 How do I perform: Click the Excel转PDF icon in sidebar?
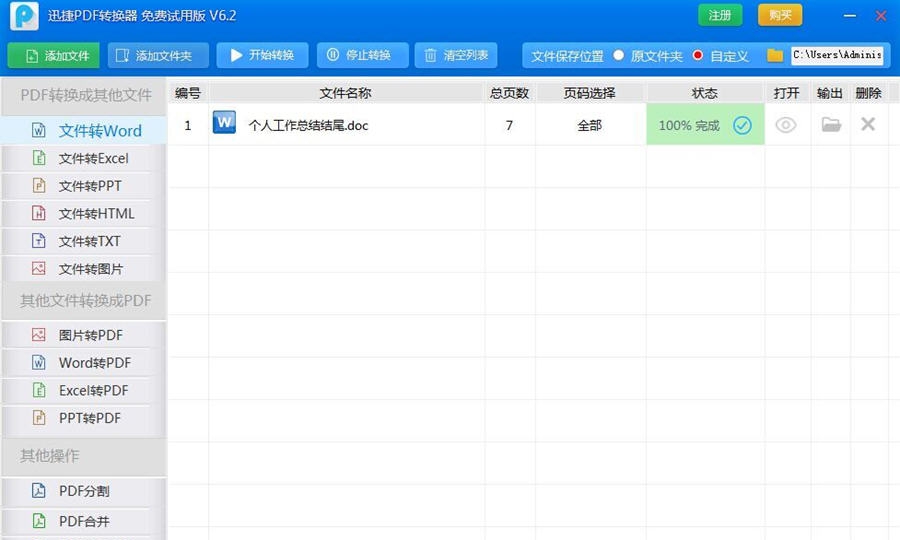(38, 390)
